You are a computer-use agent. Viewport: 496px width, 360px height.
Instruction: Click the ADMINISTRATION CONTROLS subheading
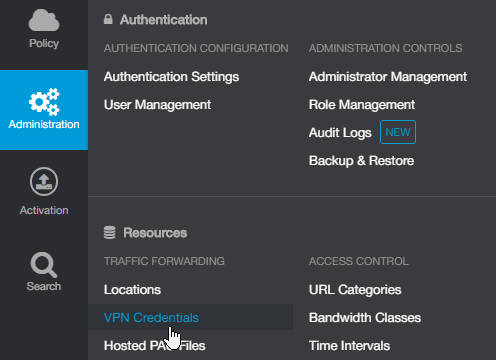click(385, 48)
